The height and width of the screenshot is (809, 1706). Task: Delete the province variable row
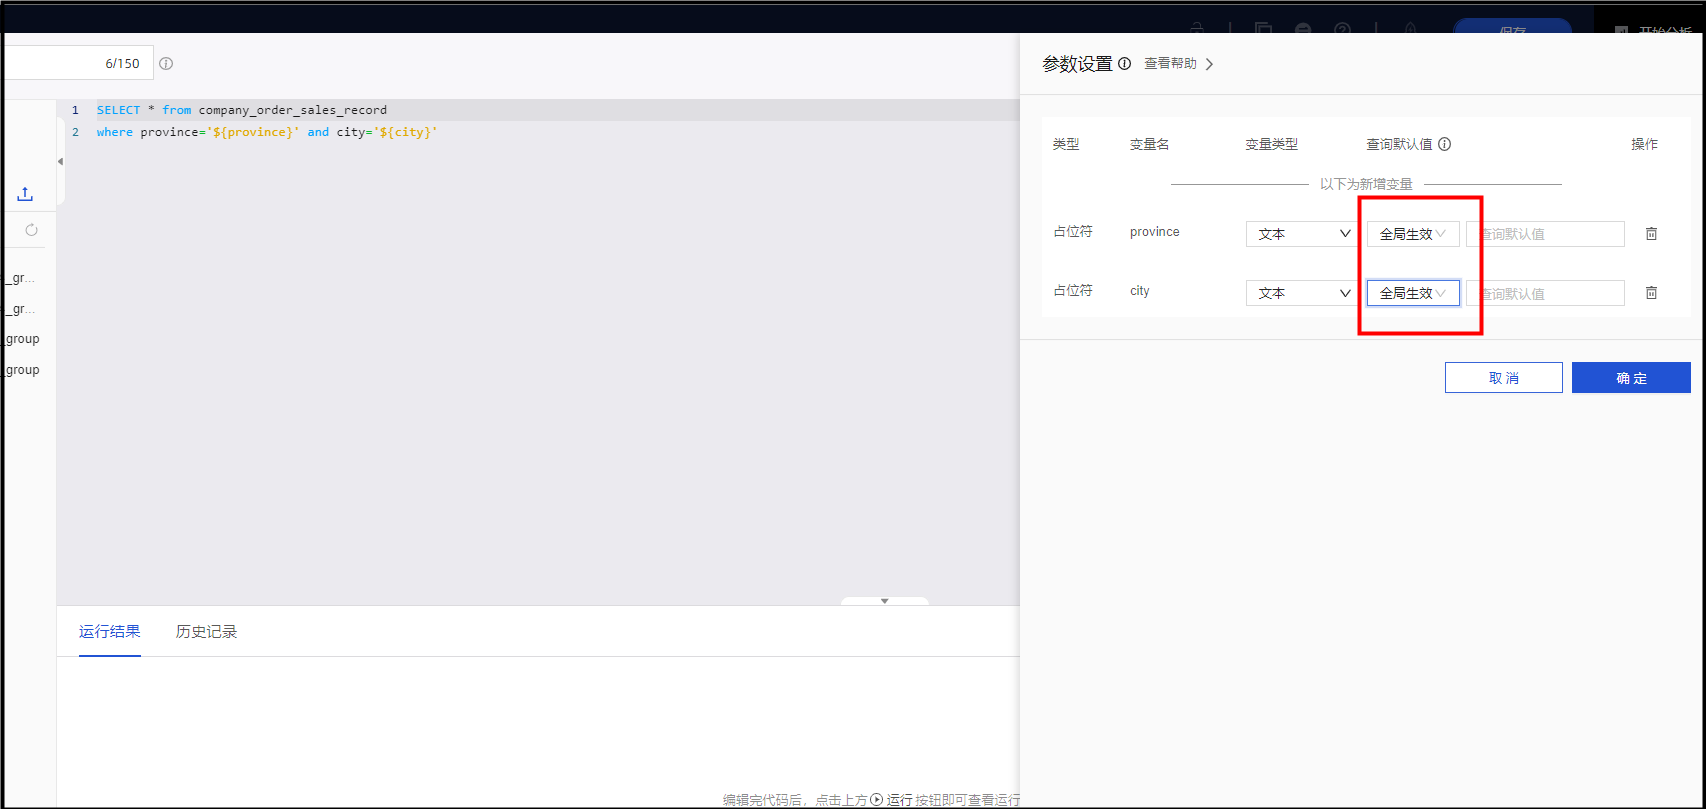pyautogui.click(x=1651, y=234)
